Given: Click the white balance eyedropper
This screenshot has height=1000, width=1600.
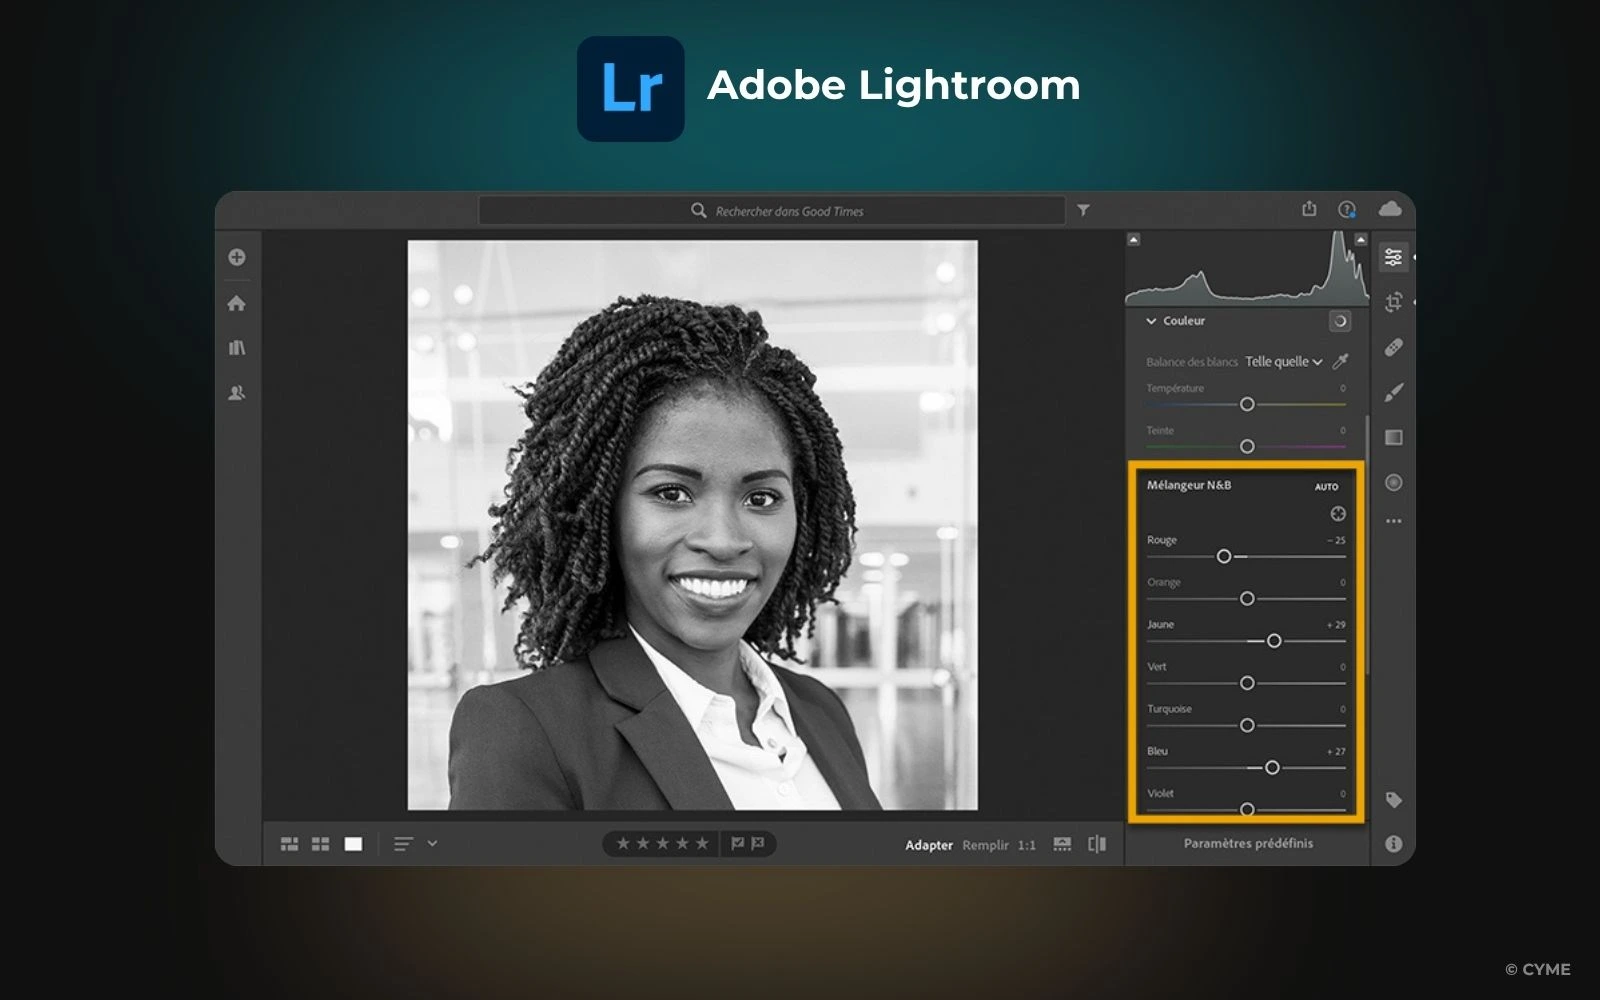Looking at the screenshot, I should (x=1341, y=361).
